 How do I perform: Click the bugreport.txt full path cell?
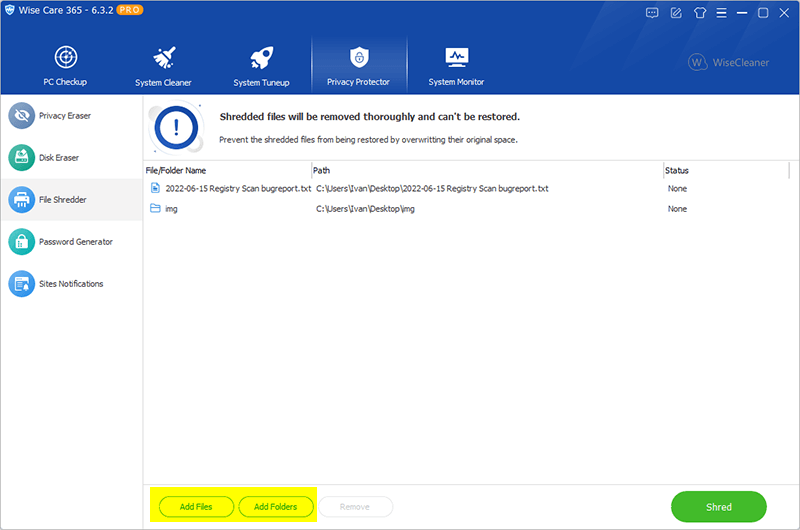click(432, 188)
